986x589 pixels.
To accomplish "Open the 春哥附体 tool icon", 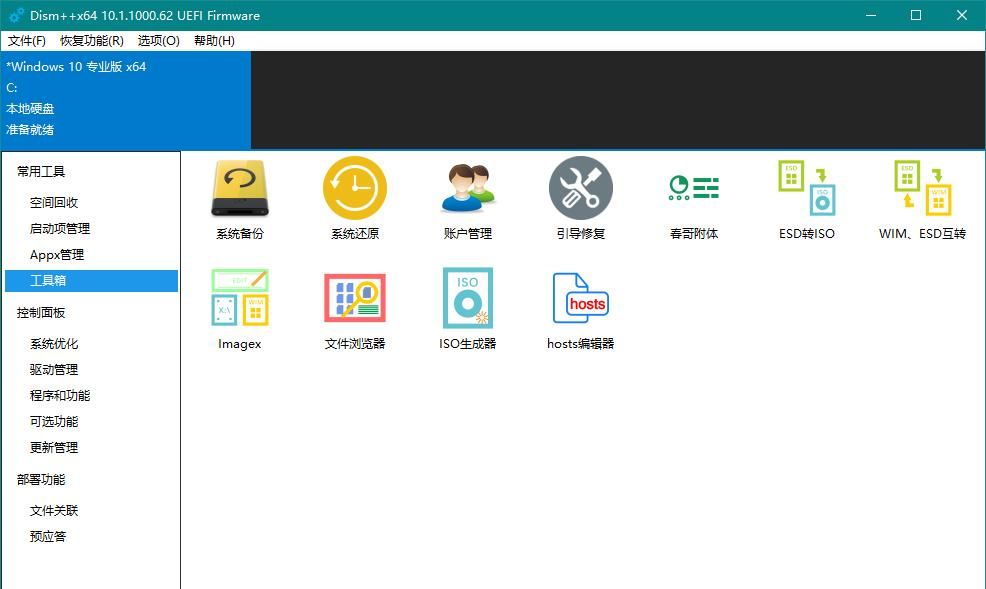I will (x=694, y=188).
